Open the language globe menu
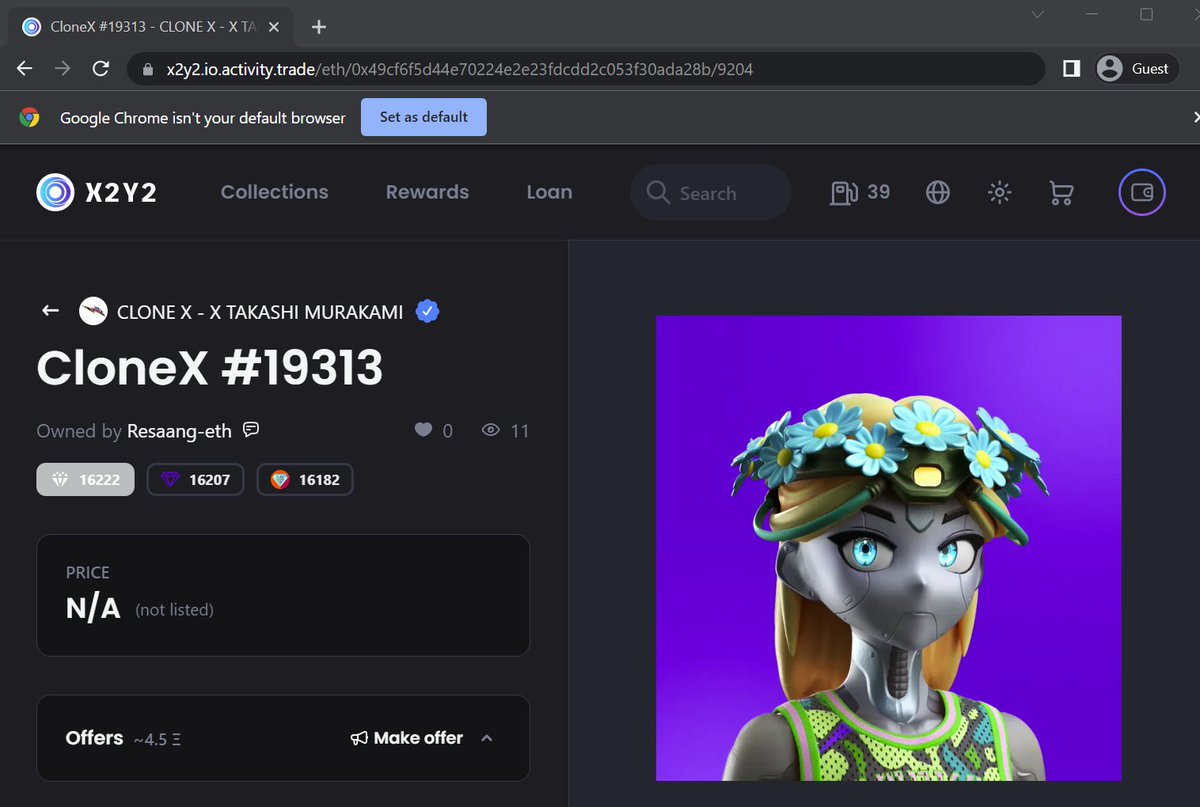 (938, 193)
